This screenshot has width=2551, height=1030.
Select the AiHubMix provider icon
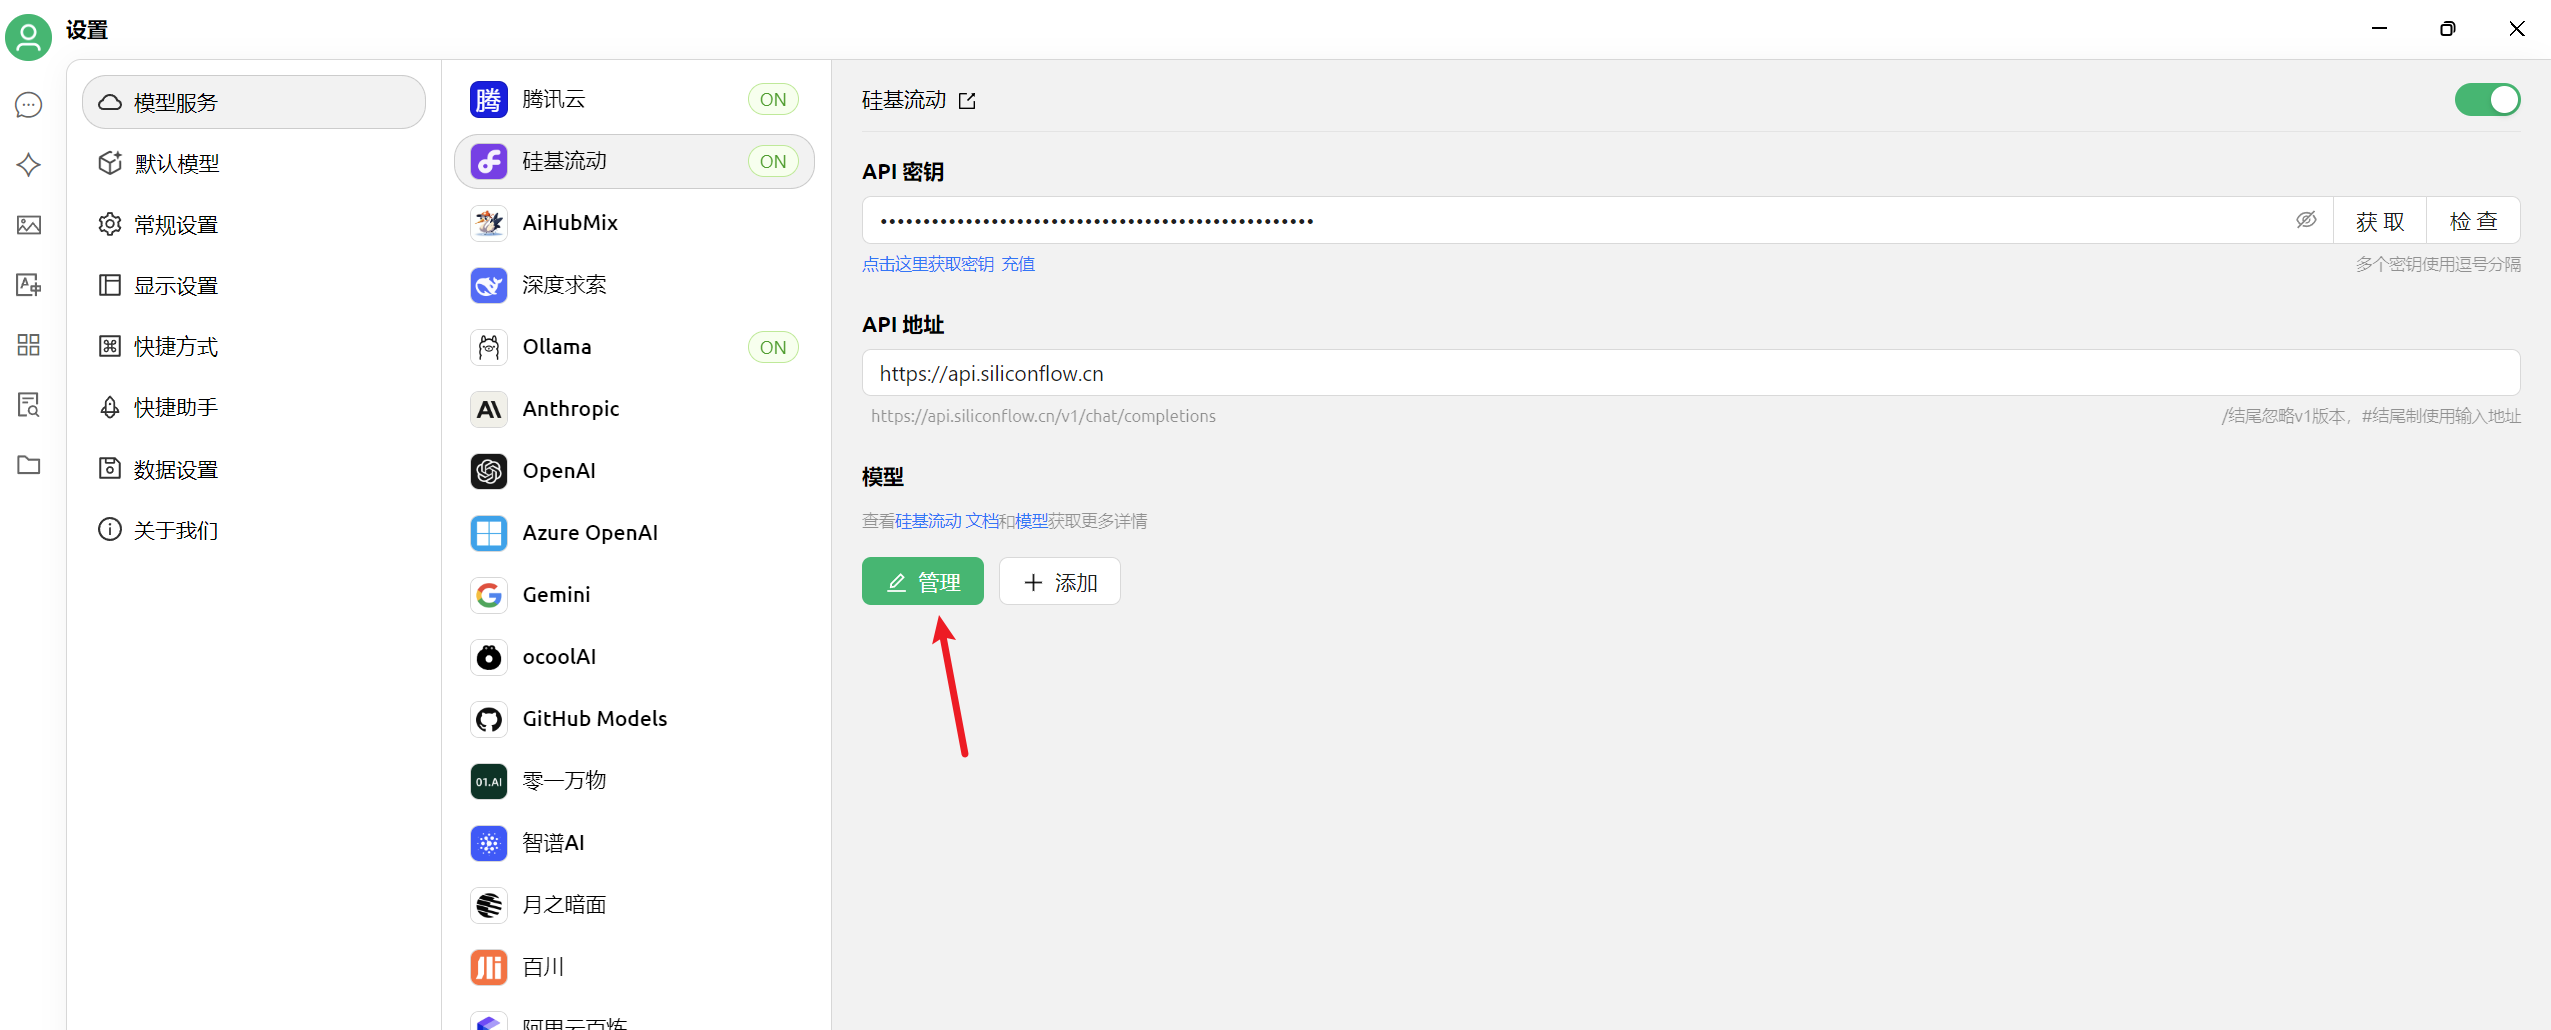point(489,223)
